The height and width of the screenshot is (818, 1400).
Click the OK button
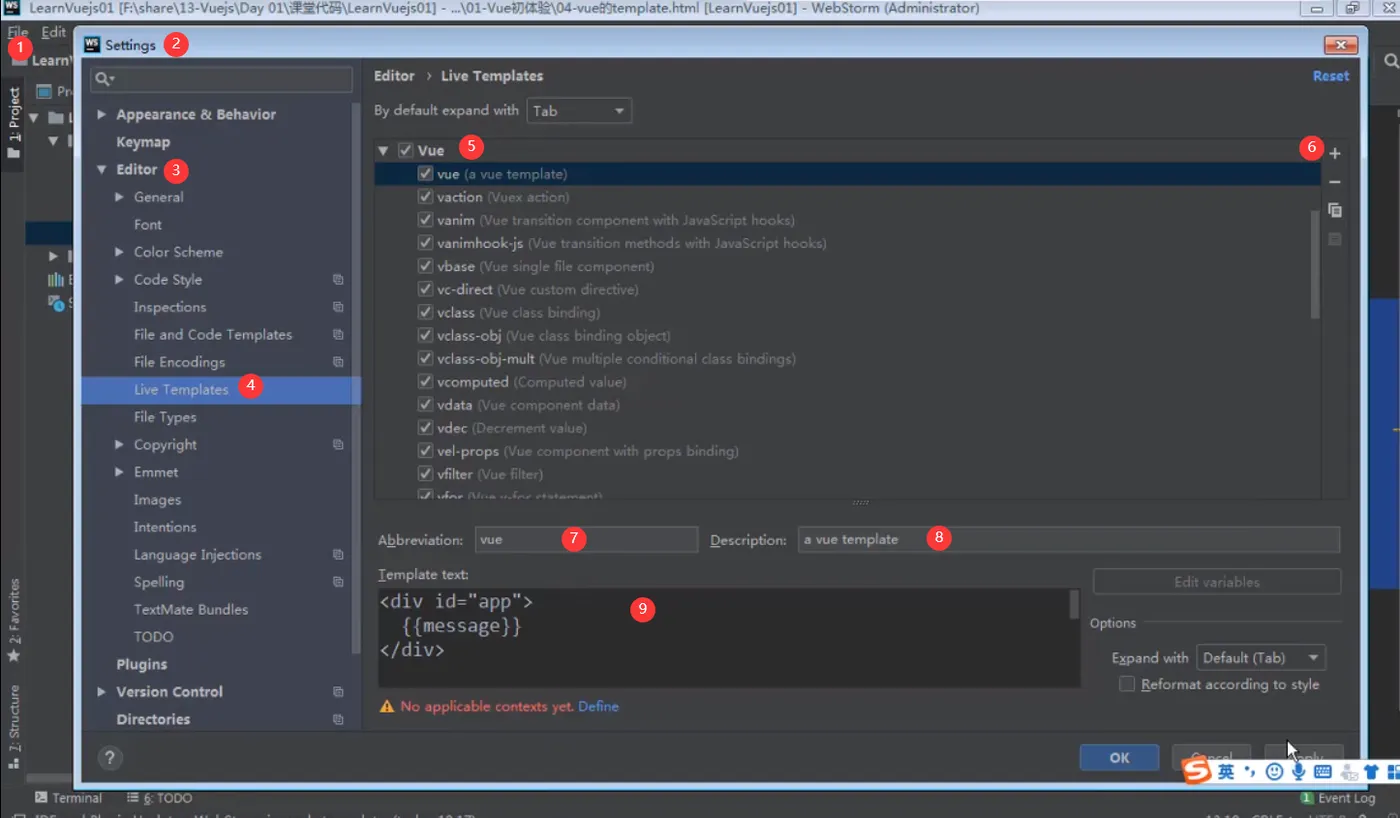click(x=1119, y=757)
